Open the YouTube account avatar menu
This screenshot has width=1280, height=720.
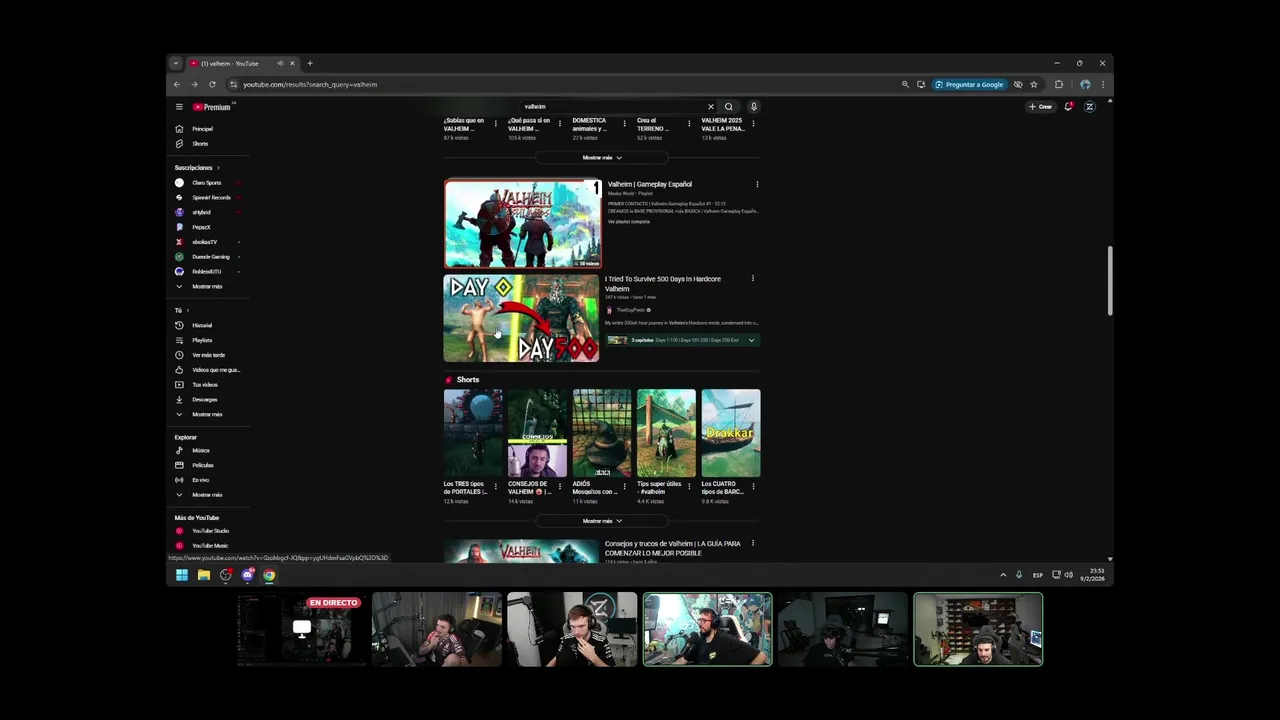tap(1090, 107)
